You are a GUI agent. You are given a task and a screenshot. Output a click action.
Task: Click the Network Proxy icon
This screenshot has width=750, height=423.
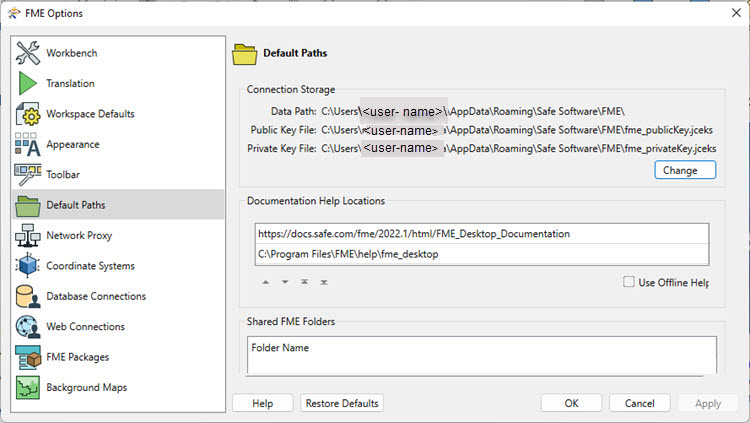pos(28,235)
